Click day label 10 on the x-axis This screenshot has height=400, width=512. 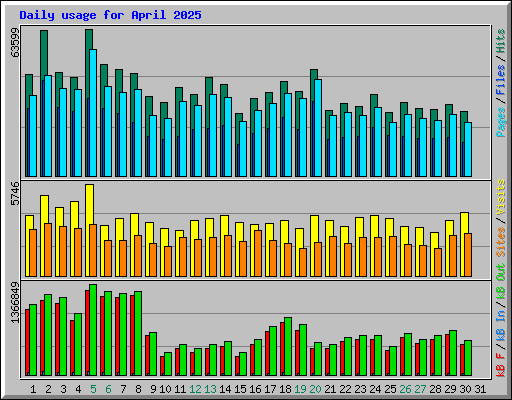[165, 389]
